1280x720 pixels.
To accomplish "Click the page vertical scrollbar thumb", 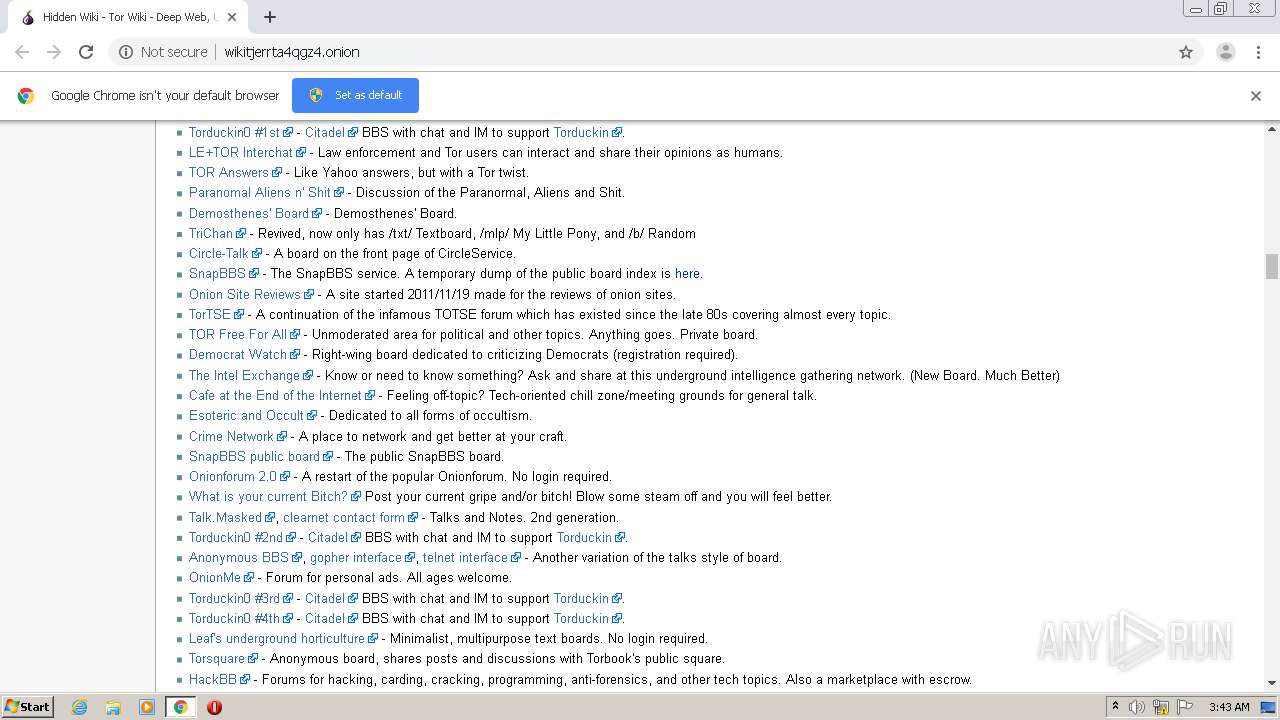I will (1272, 267).
